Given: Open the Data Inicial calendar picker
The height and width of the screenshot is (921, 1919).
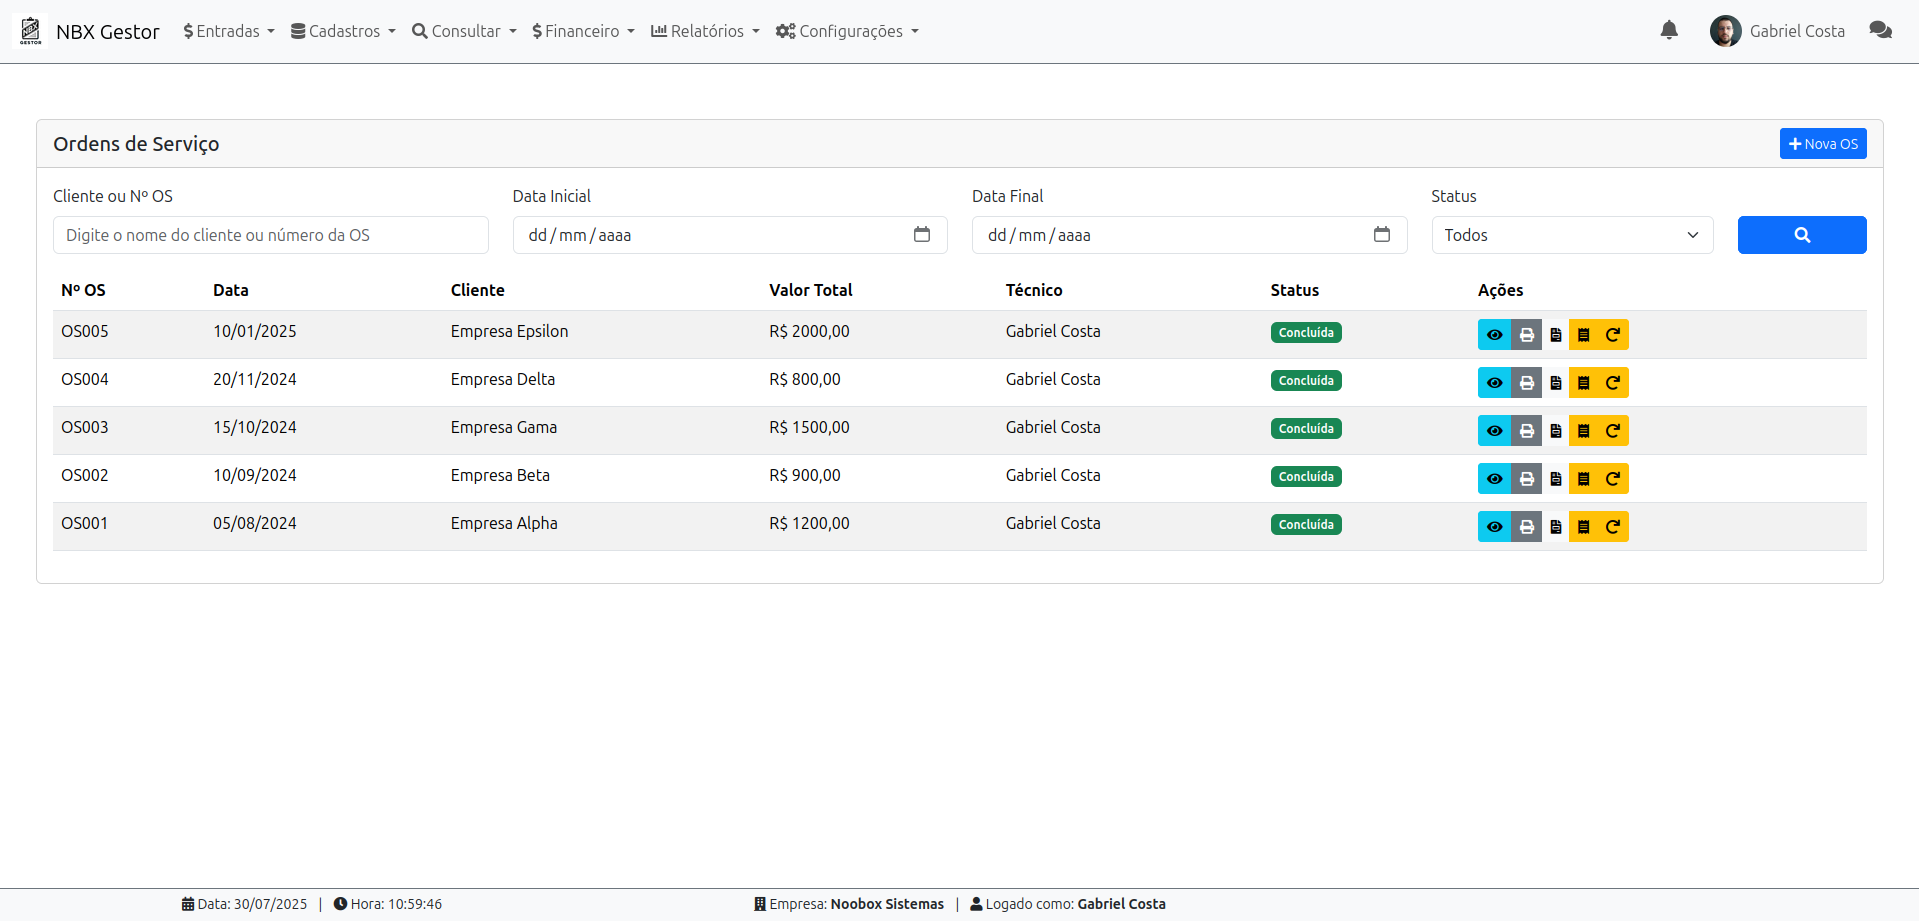Looking at the screenshot, I should click(x=921, y=235).
